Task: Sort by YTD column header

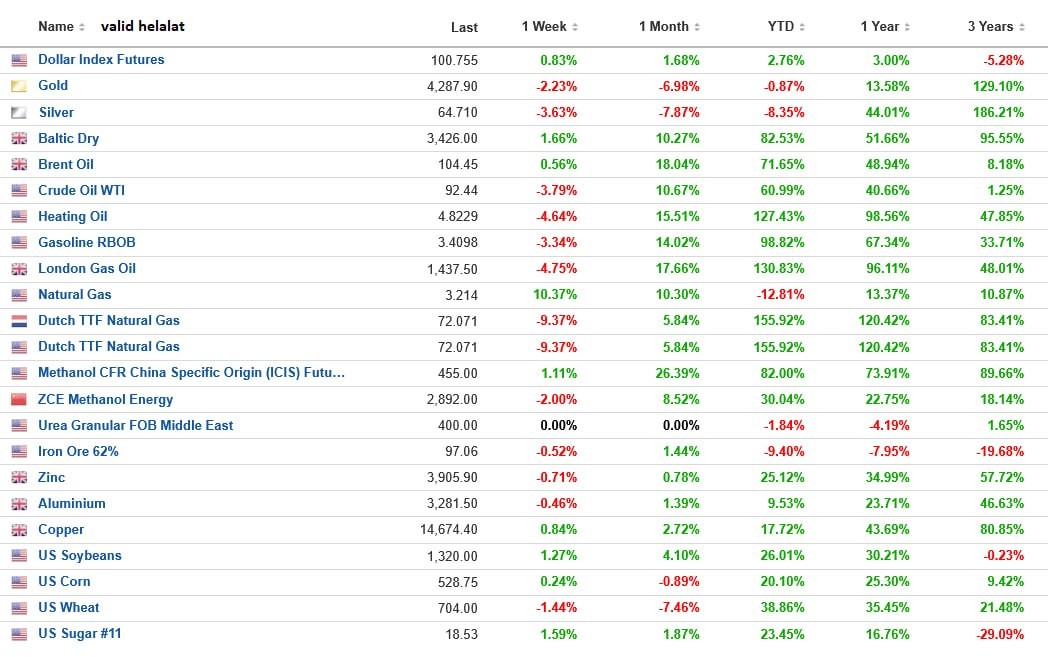Action: [786, 27]
